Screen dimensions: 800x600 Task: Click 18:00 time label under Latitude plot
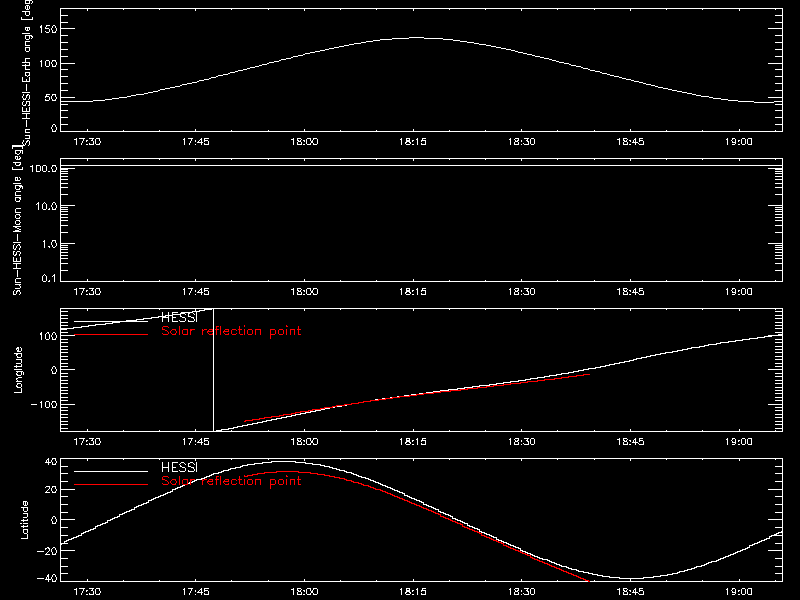(x=304, y=592)
